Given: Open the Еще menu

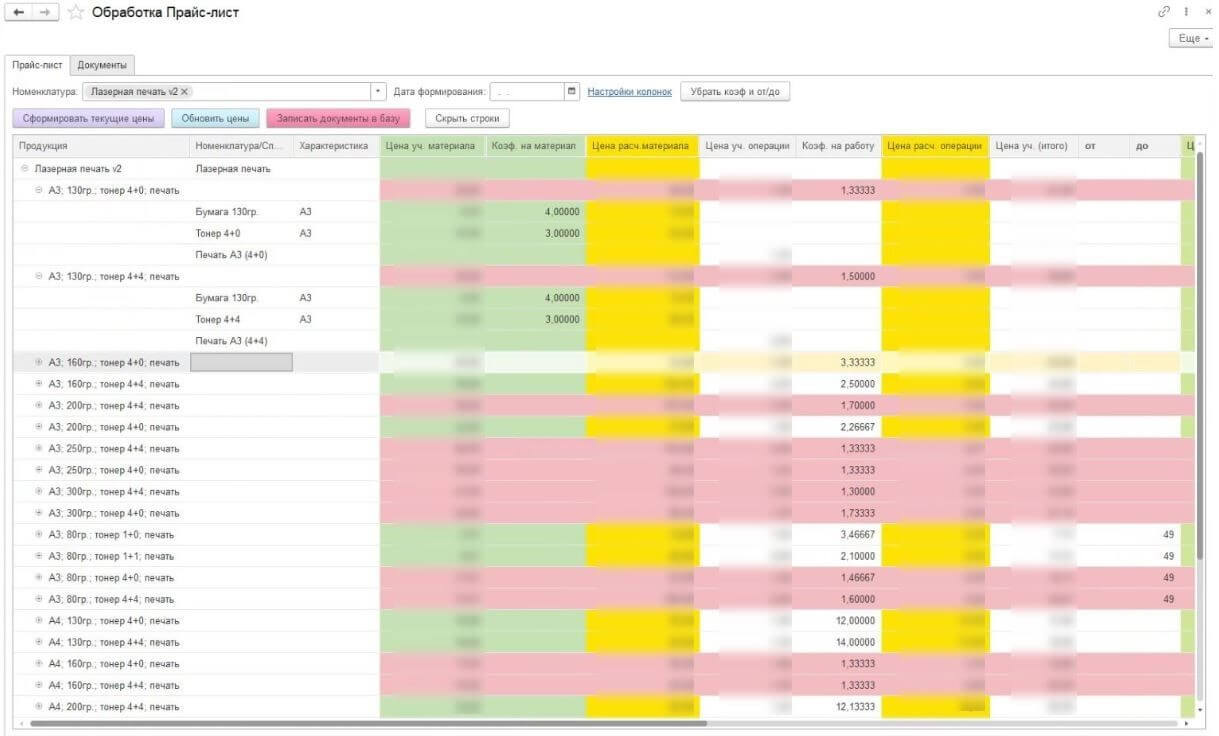Looking at the screenshot, I should tap(1191, 38).
